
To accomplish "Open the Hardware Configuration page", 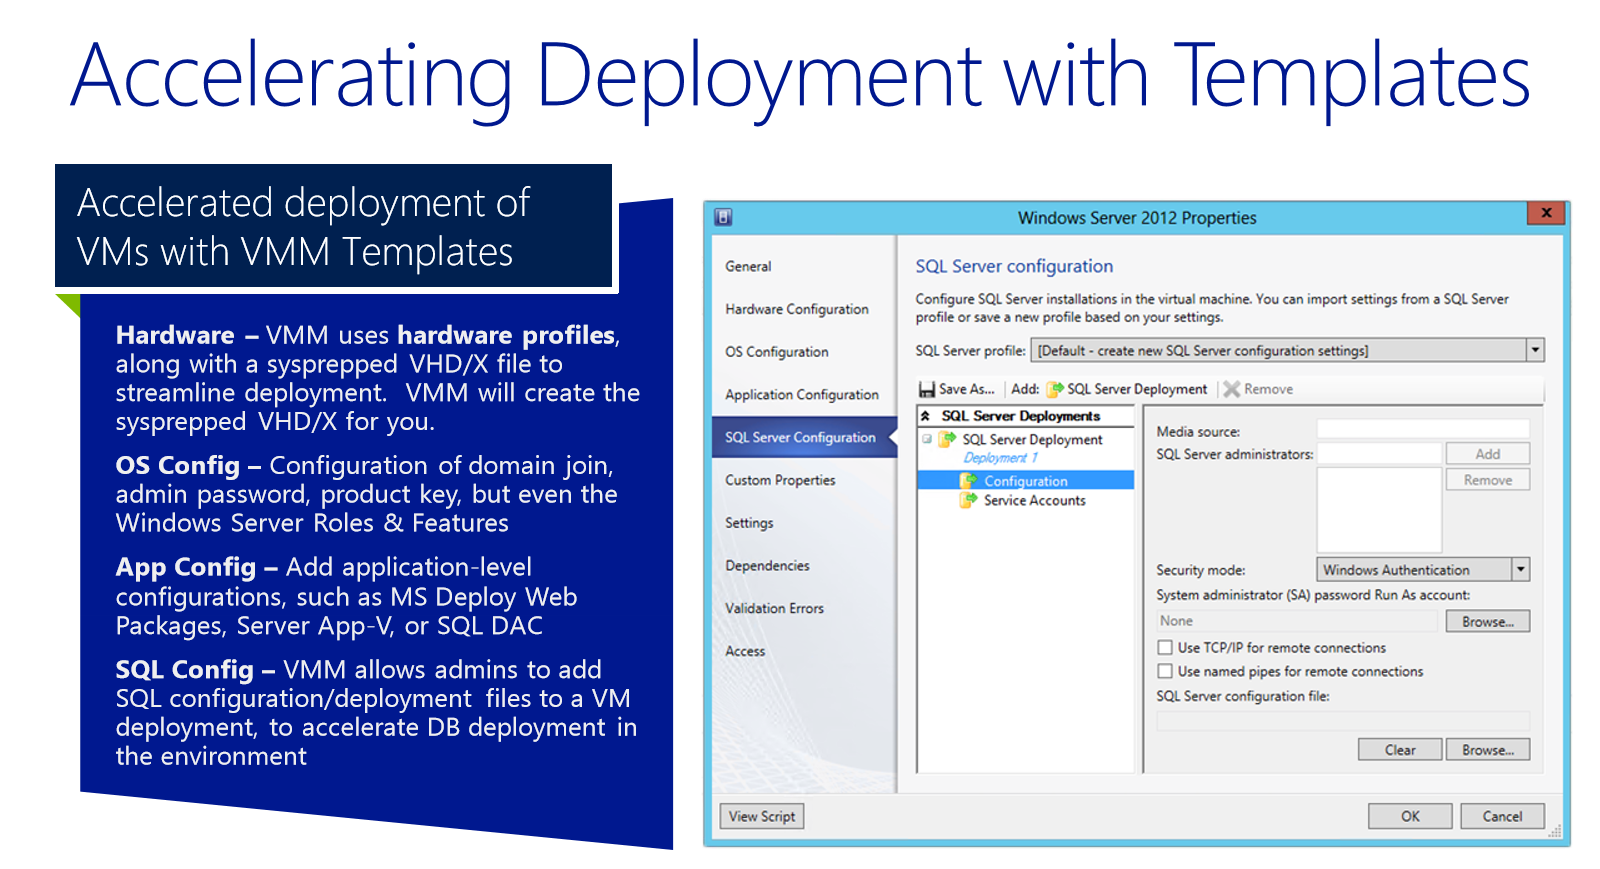I will [x=797, y=309].
